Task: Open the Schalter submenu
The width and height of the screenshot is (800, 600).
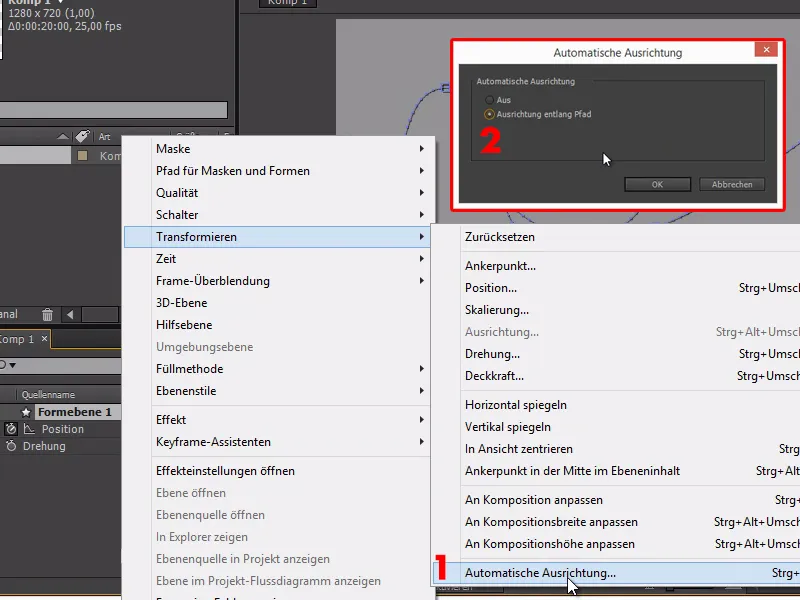Action: (x=278, y=214)
